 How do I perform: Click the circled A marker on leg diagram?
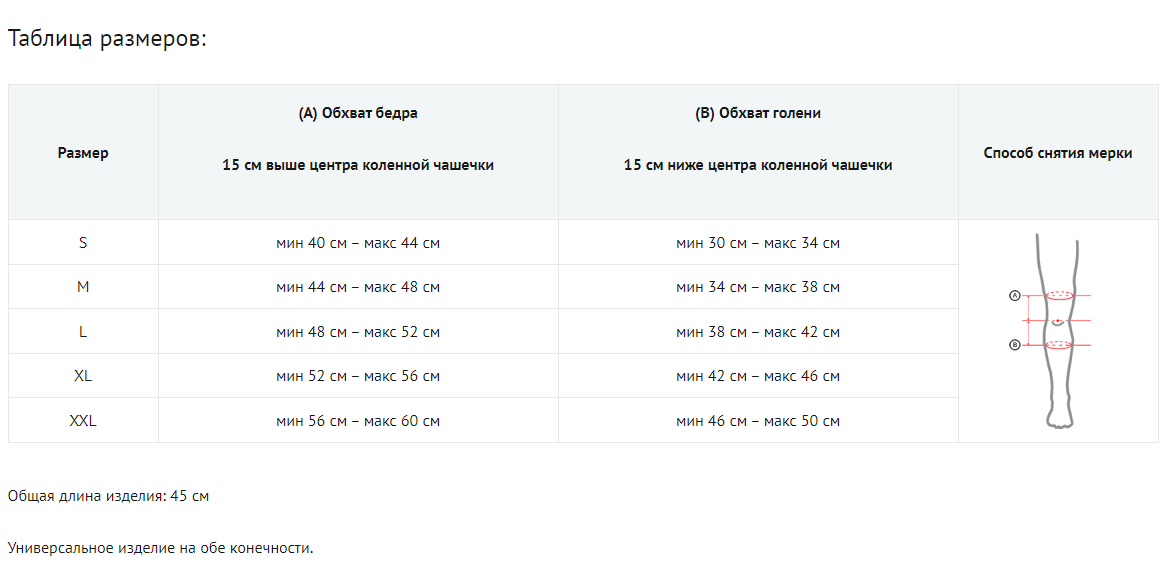point(1014,296)
